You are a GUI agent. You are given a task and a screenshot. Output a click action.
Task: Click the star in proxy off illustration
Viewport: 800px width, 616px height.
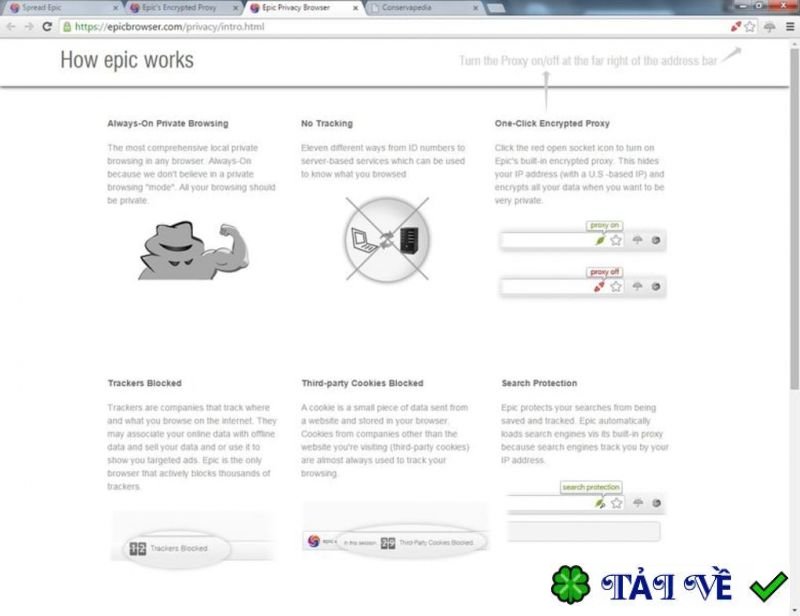[616, 286]
